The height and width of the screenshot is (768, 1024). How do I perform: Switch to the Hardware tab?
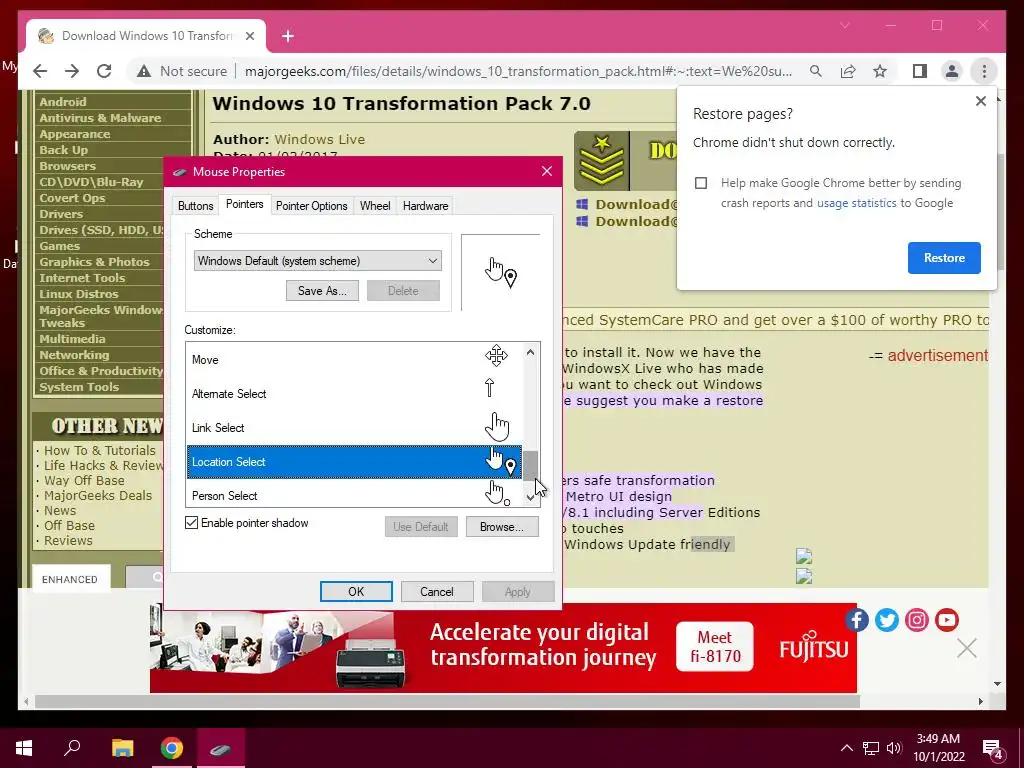425,206
